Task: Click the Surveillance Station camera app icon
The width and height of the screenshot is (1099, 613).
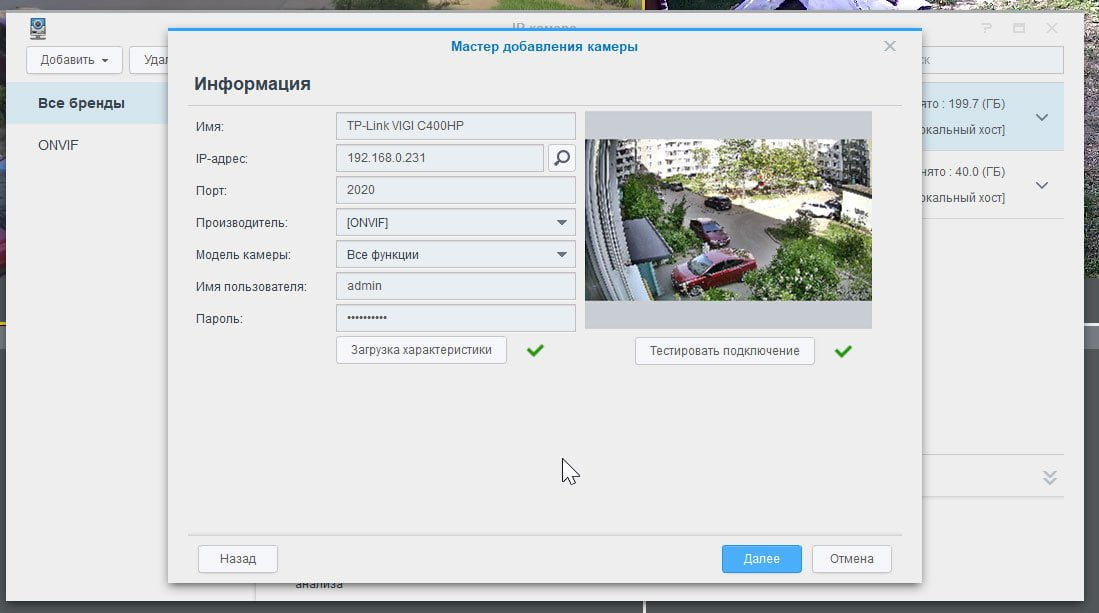Action: point(38,29)
